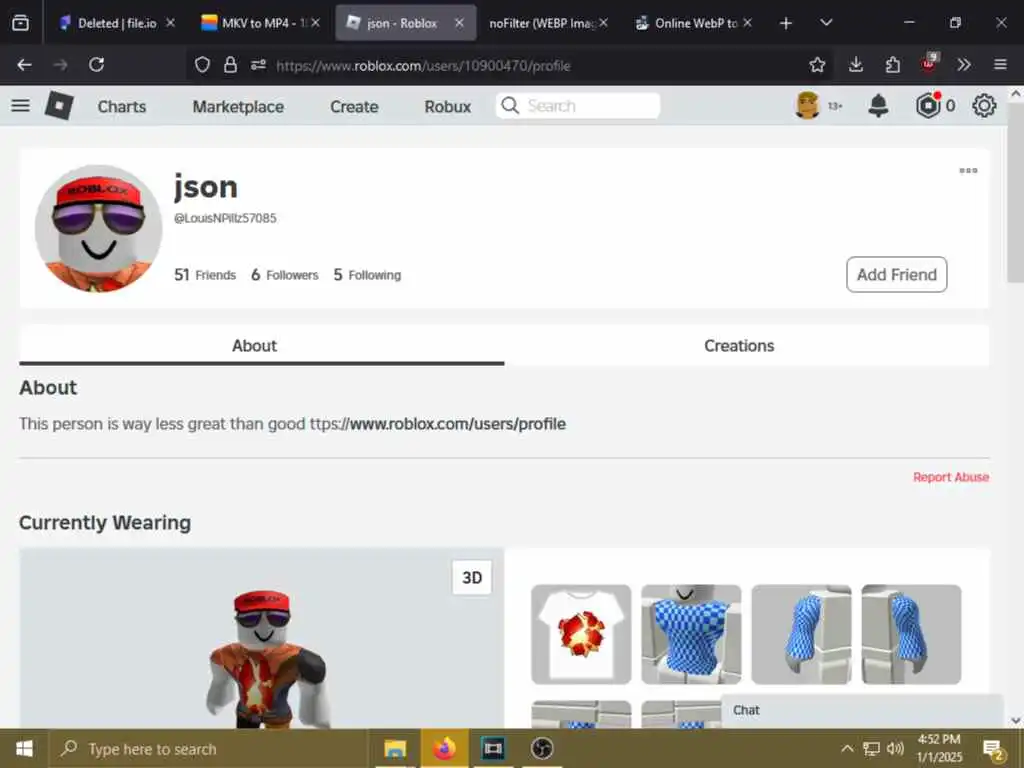This screenshot has width=1024, height=768.
Task: Toggle the 3D avatar view
Action: click(472, 577)
